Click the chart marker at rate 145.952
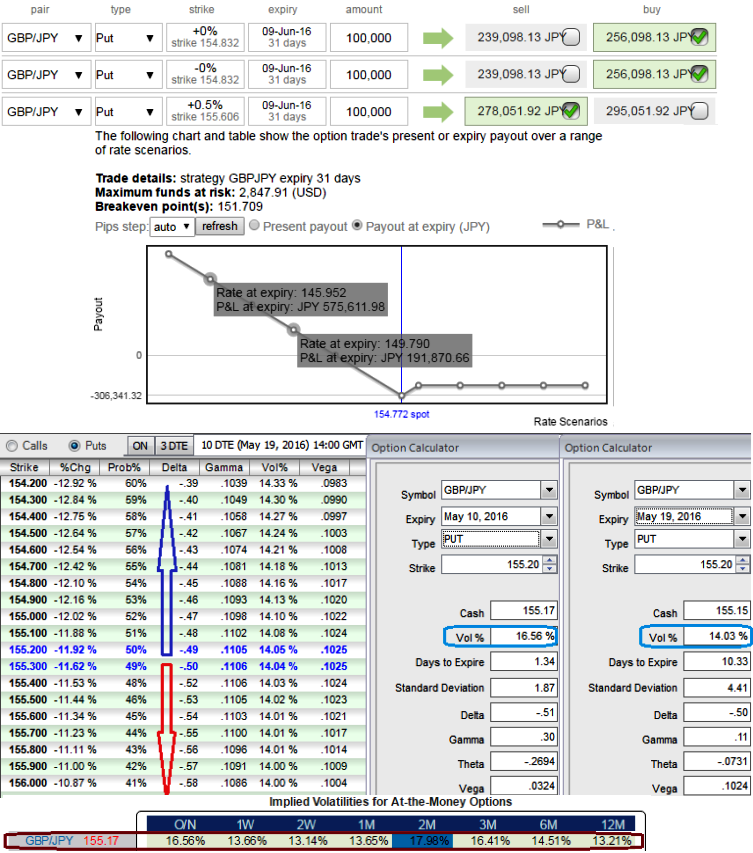Viewport: 753px width, 853px height. coord(211,279)
